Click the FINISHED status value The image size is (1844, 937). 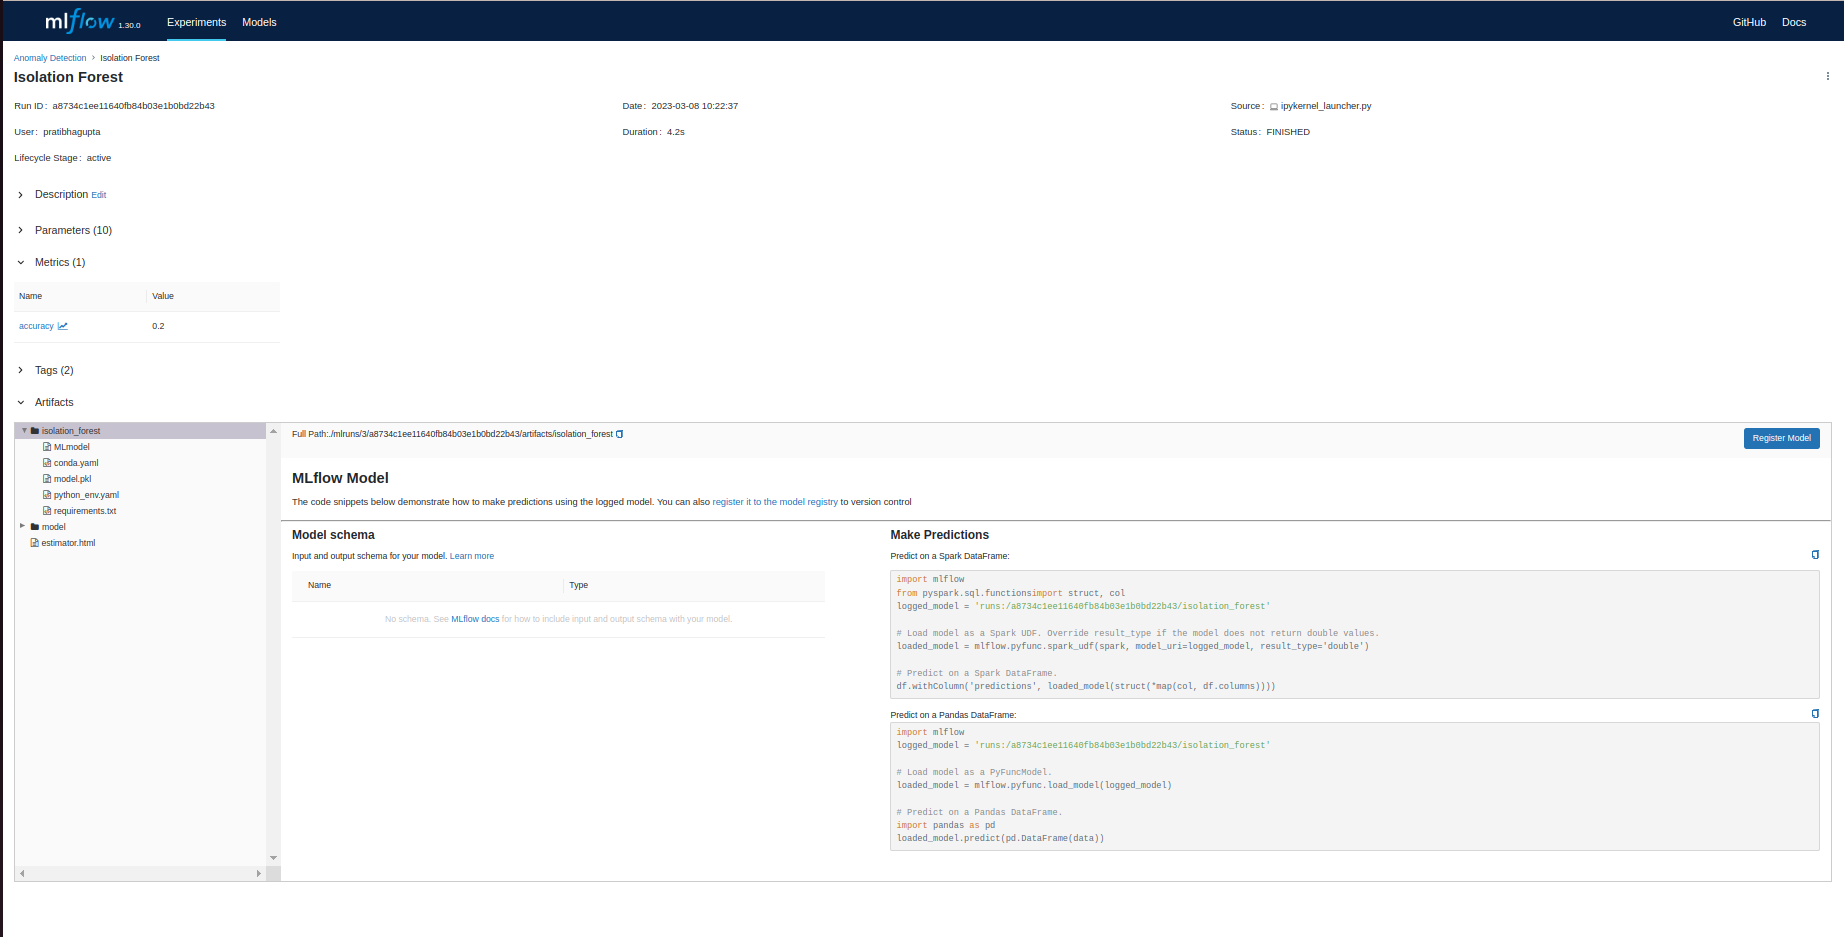point(1288,132)
